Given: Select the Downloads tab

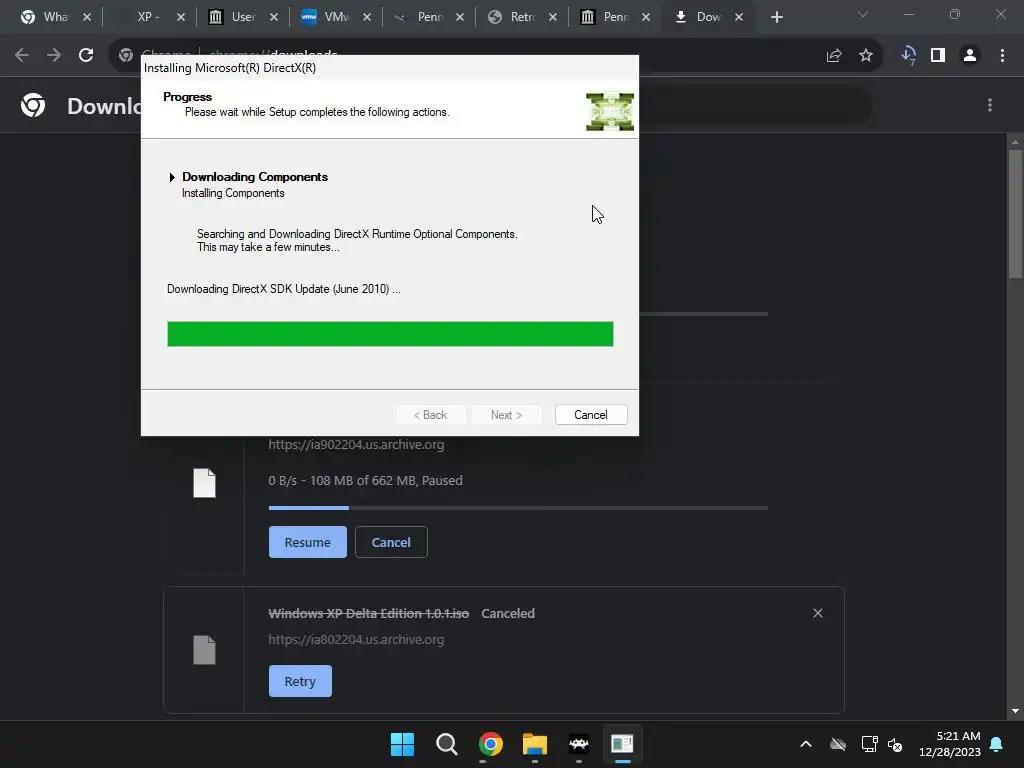Looking at the screenshot, I should (x=707, y=17).
